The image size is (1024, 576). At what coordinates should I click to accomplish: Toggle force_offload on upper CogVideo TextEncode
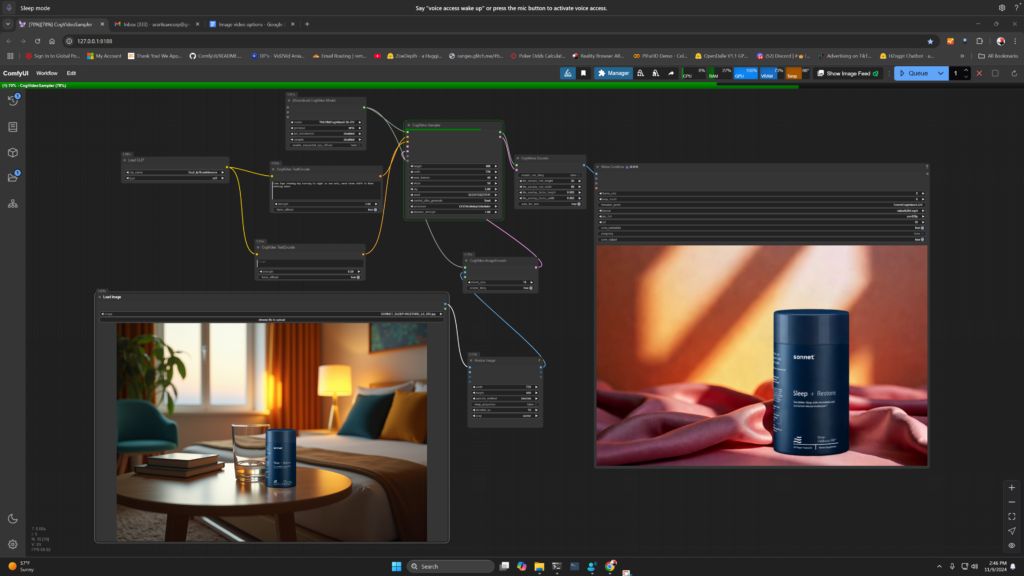[327, 210]
